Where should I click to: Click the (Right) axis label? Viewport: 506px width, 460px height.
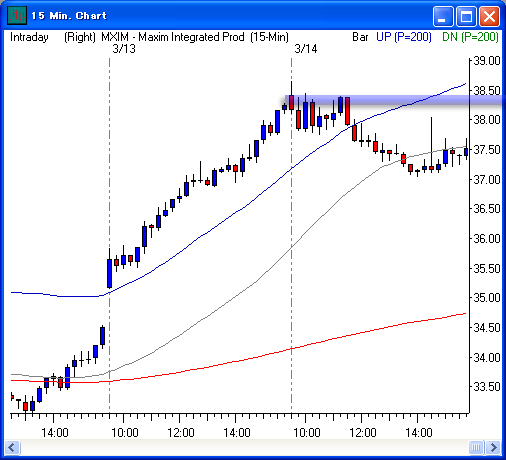tap(80, 37)
